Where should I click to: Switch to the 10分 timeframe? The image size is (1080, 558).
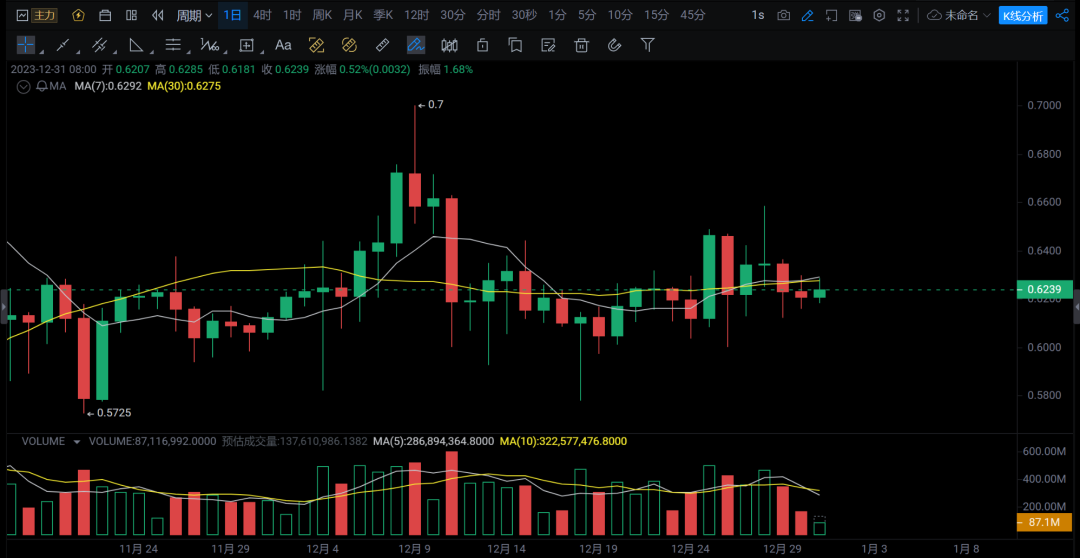[620, 15]
